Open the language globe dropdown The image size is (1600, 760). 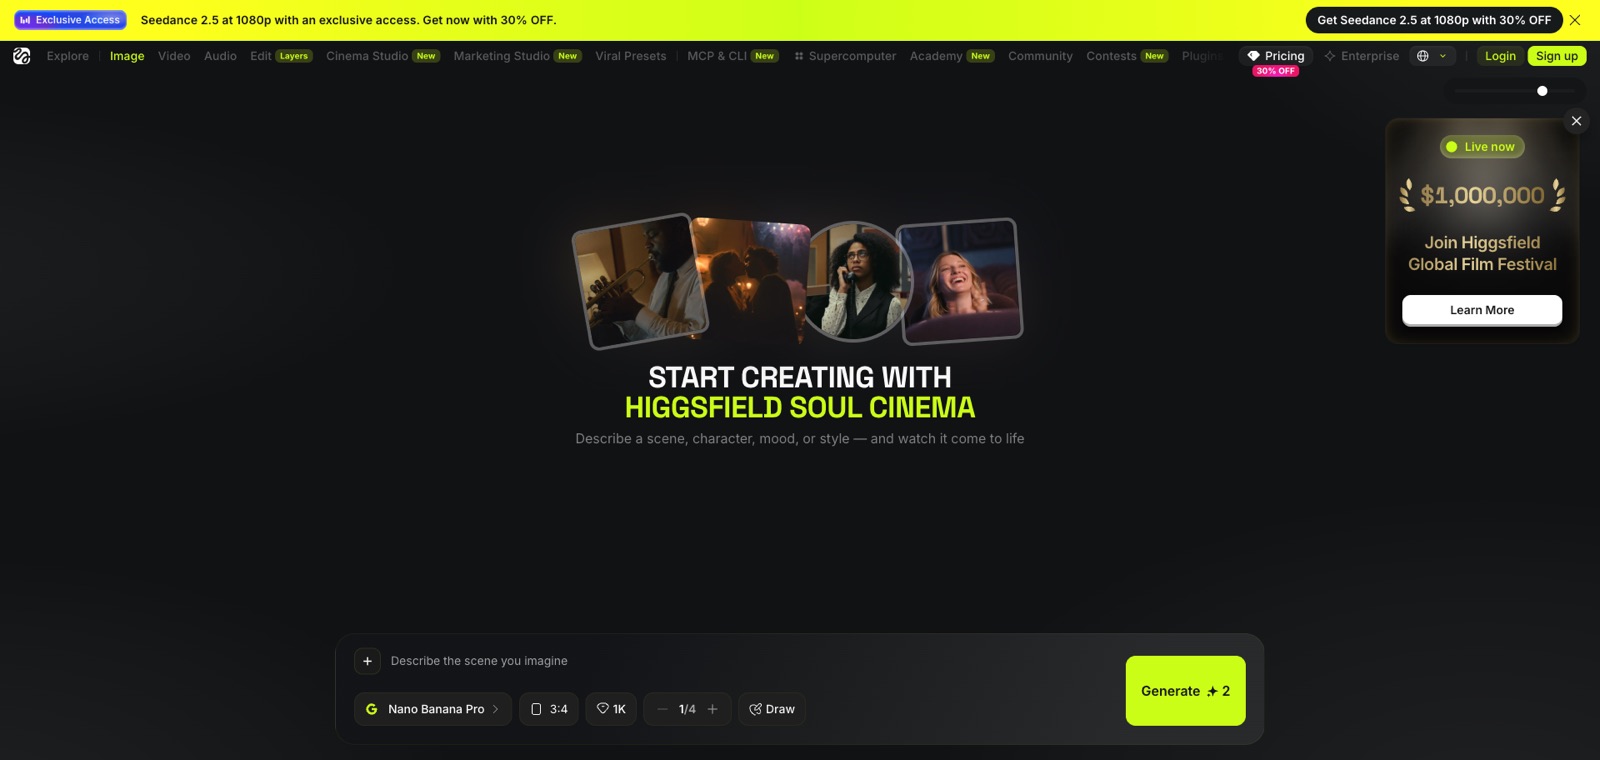click(1432, 56)
